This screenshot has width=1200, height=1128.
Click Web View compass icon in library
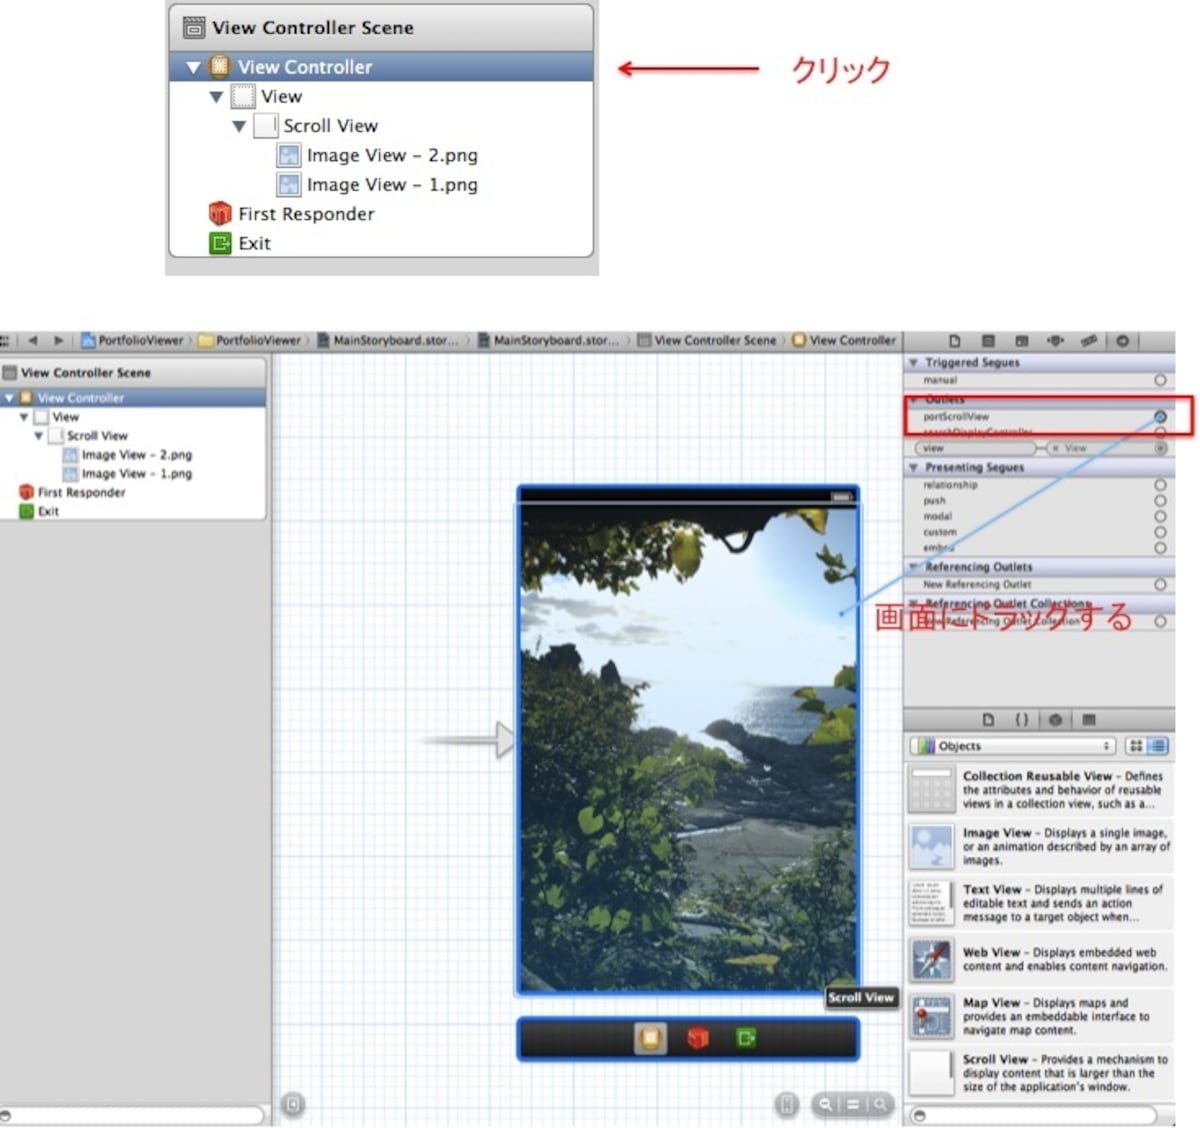click(932, 960)
